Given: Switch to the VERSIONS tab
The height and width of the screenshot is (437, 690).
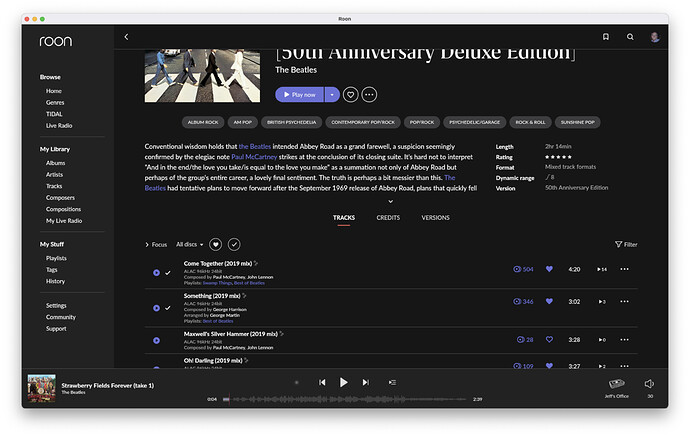Looking at the screenshot, I should 436,218.
